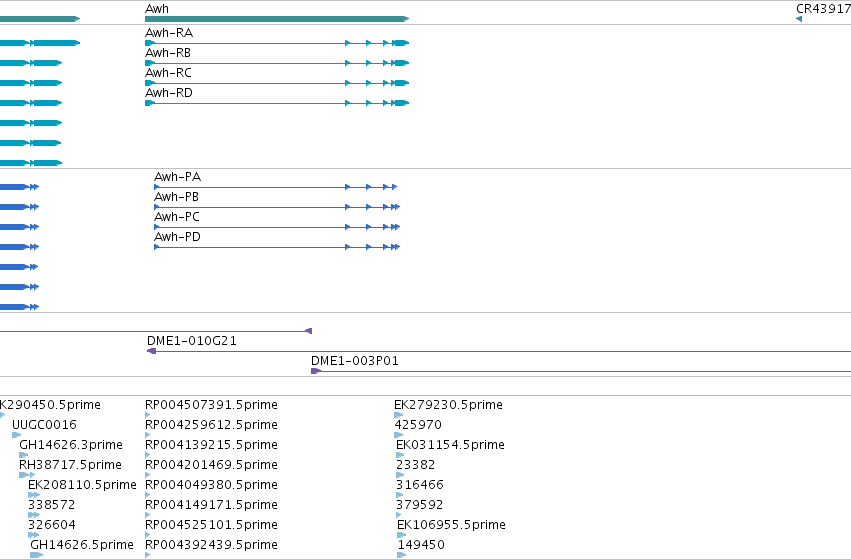This screenshot has width=851, height=560.
Task: Select the Awh-RB transcript glyph line
Action: click(x=277, y=63)
